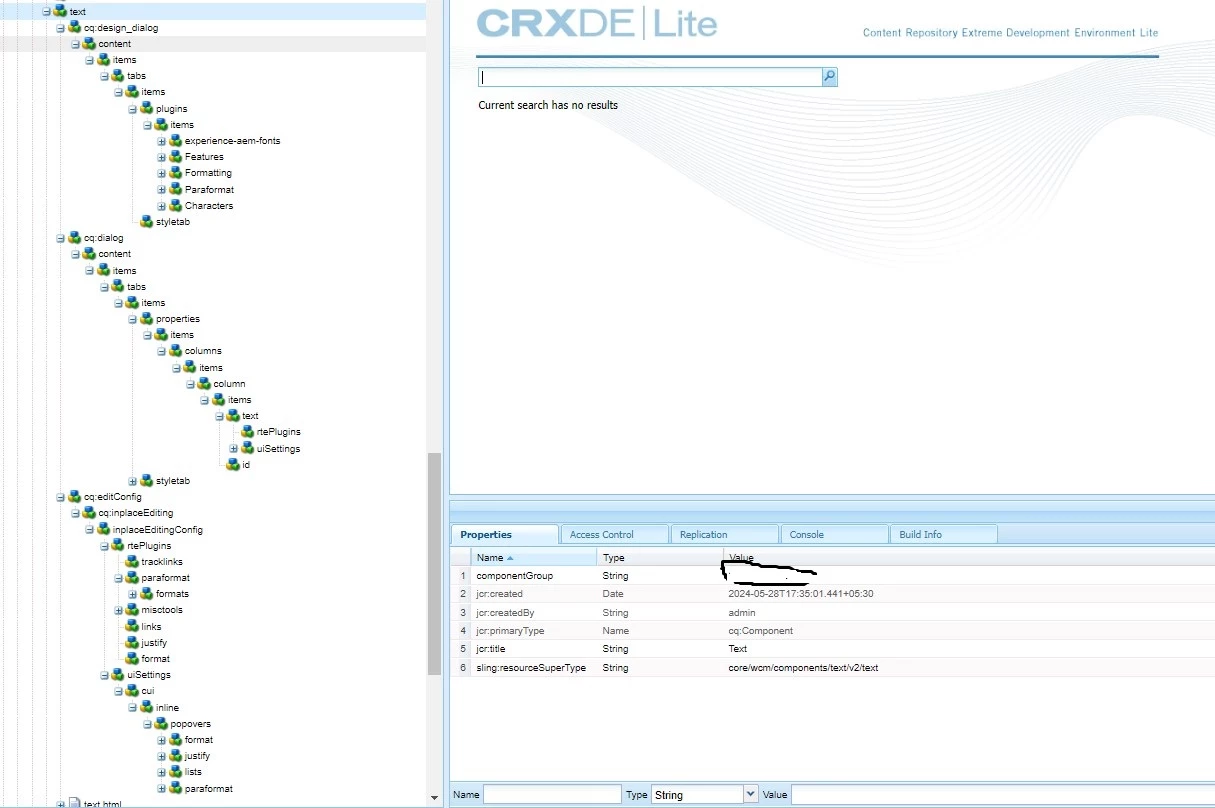Click the id node icon
Screen dimensions: 1215x808
click(x=233, y=465)
